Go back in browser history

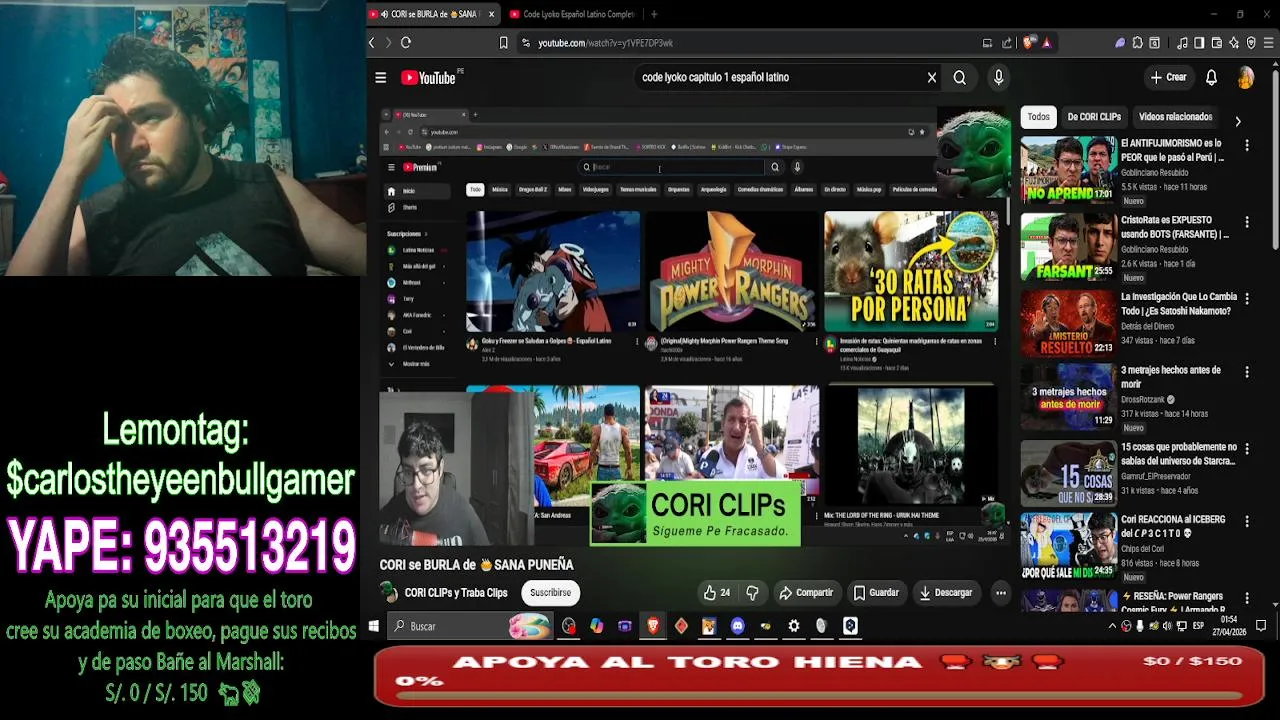(372, 43)
